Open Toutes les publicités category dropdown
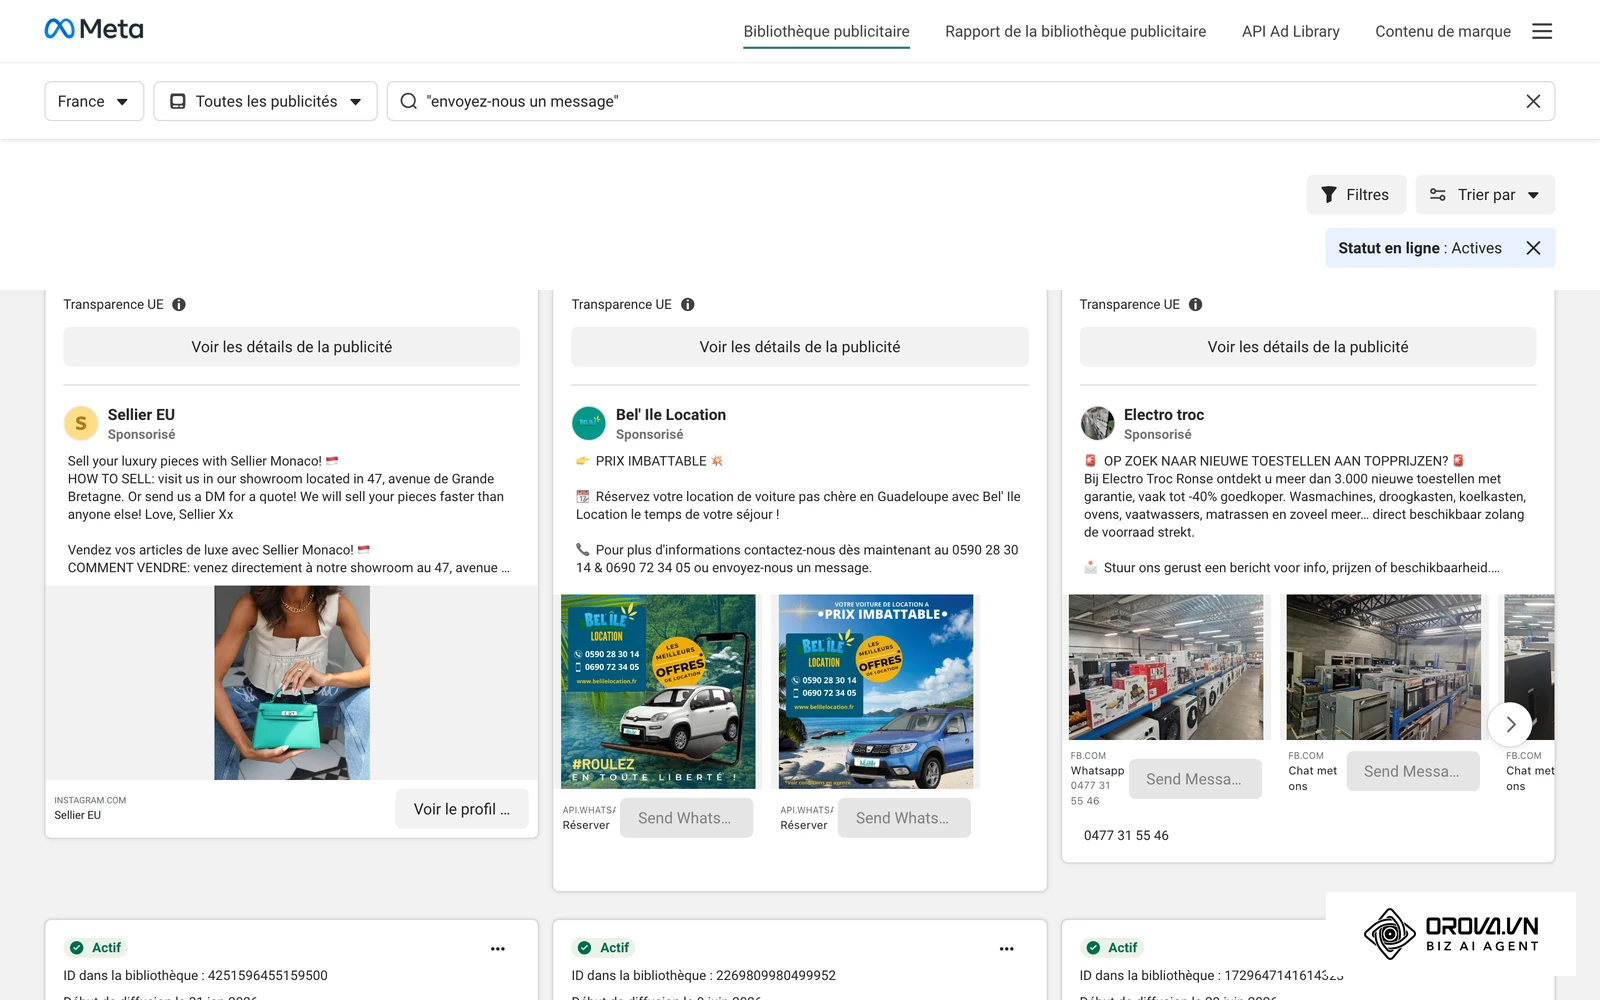1600x1000 pixels. click(x=265, y=101)
